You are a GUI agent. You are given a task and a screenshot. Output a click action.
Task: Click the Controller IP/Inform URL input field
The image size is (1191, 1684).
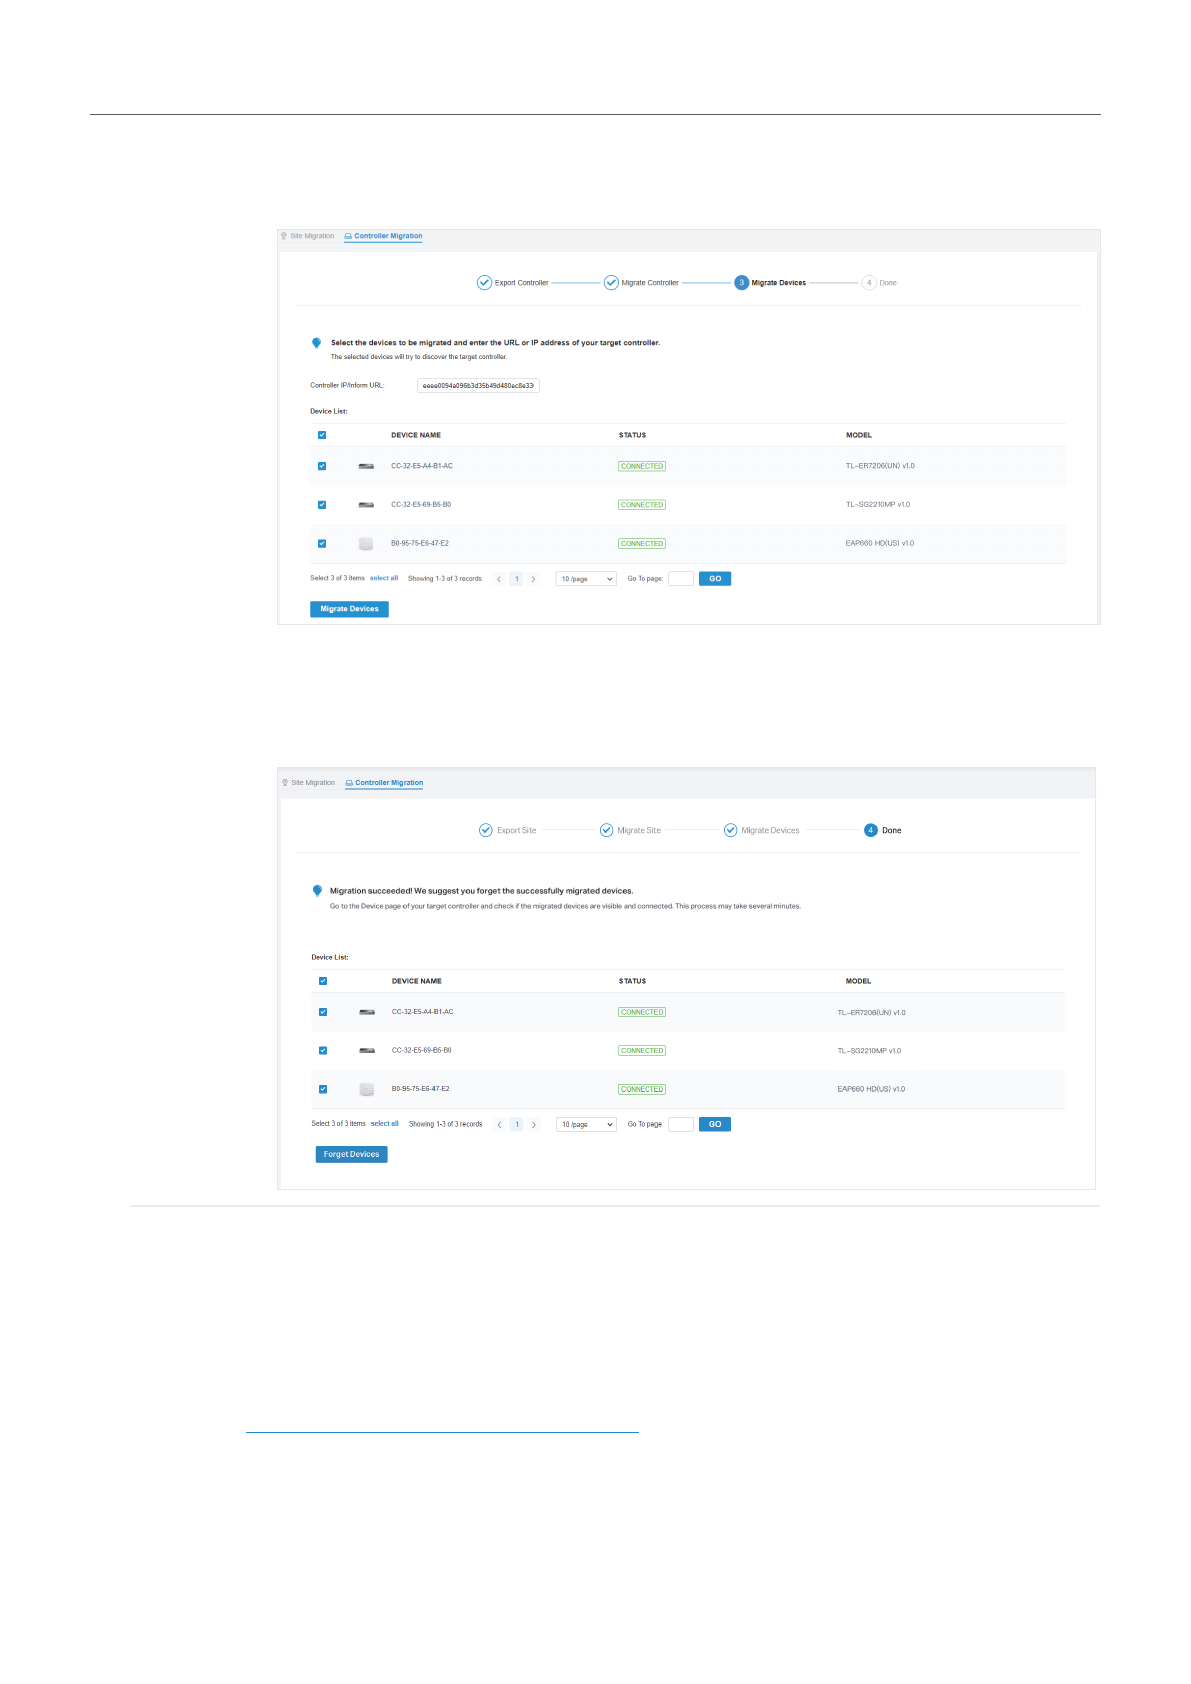coord(478,386)
